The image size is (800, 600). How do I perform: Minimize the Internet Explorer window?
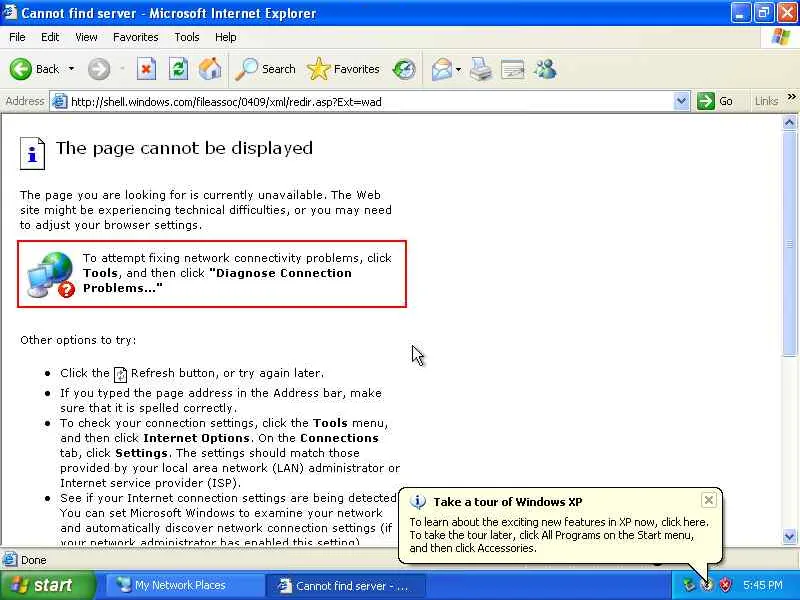click(740, 13)
